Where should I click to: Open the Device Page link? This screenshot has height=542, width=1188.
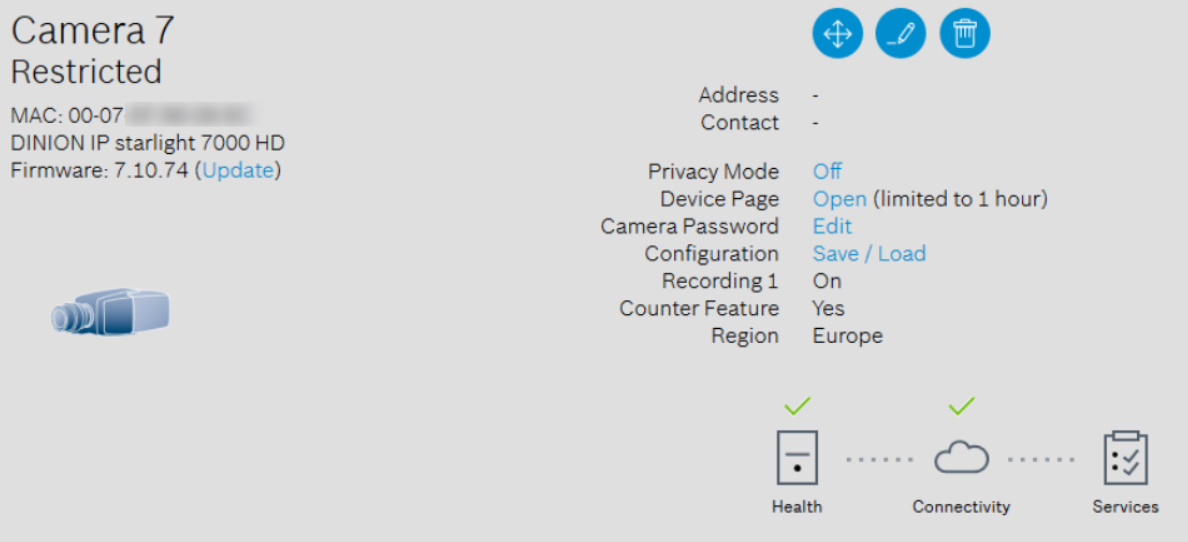click(x=839, y=199)
